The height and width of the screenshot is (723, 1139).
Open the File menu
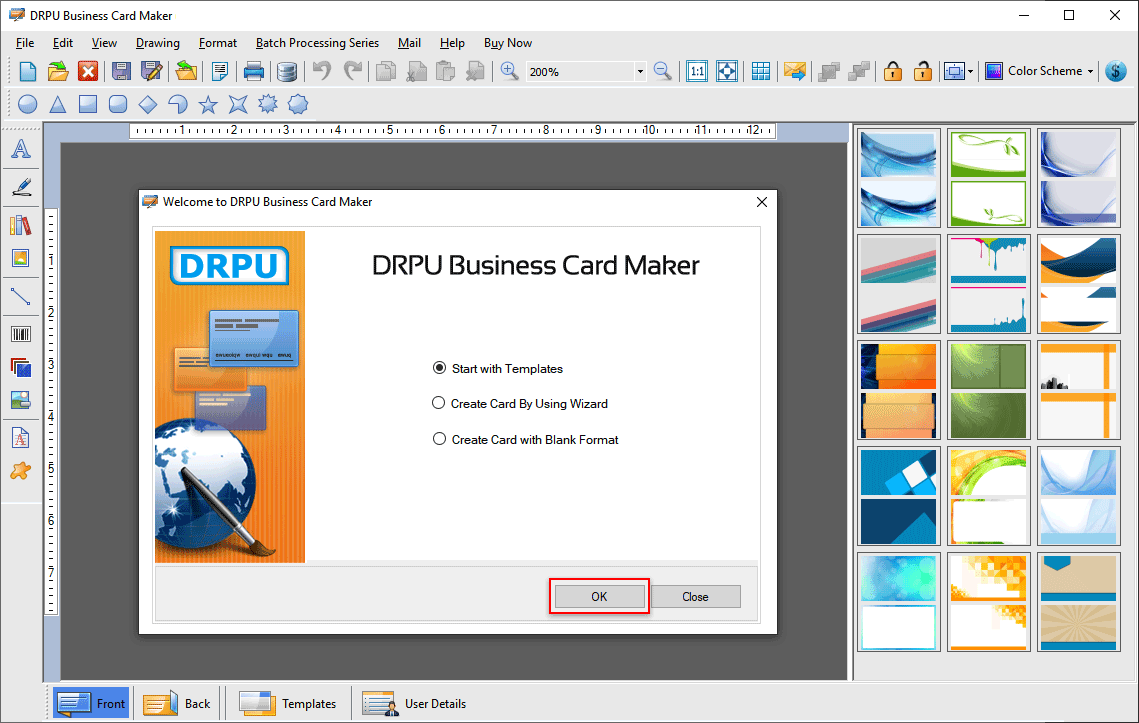25,43
